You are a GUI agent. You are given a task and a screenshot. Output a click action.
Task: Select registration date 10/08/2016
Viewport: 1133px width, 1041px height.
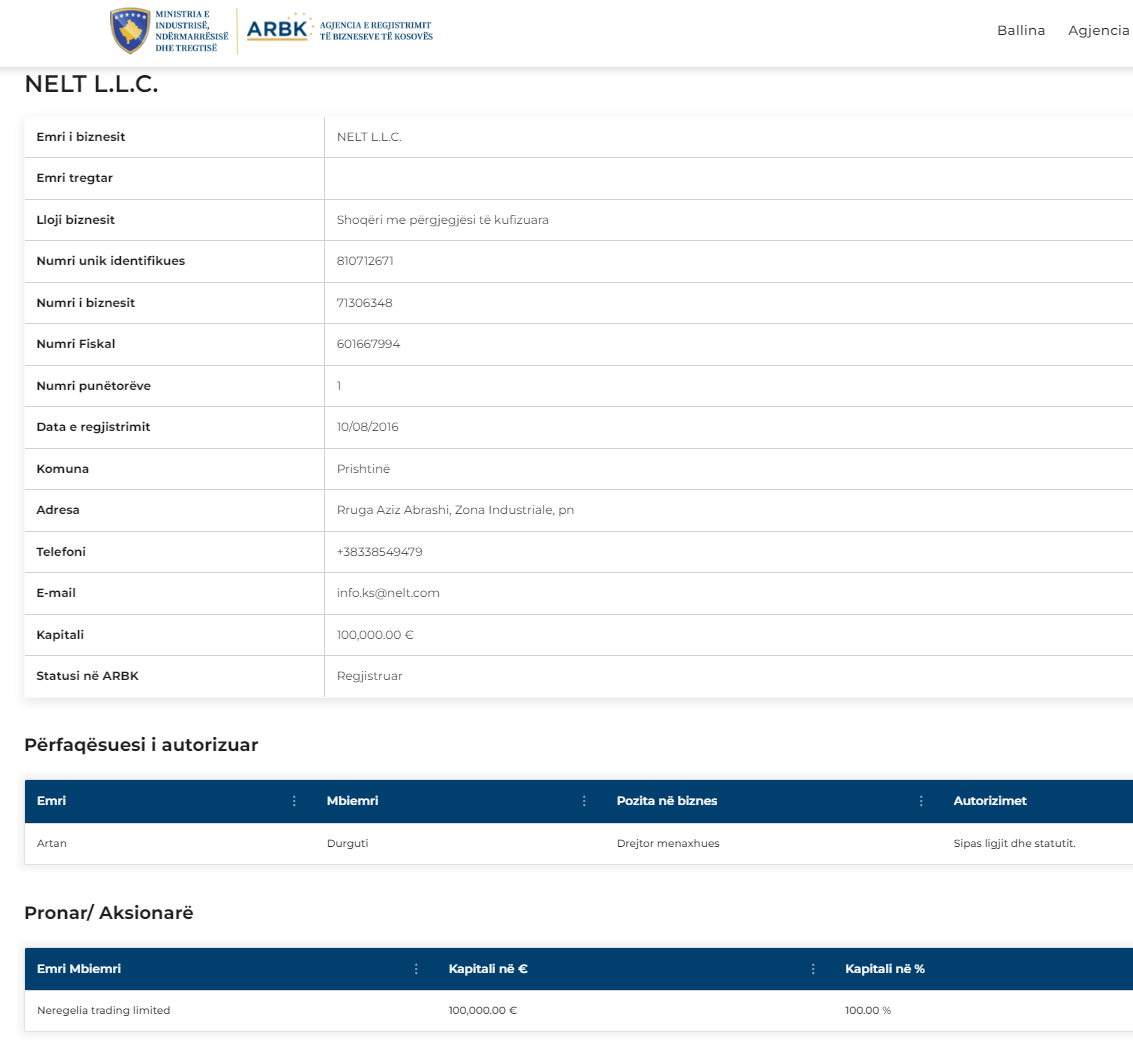click(367, 428)
